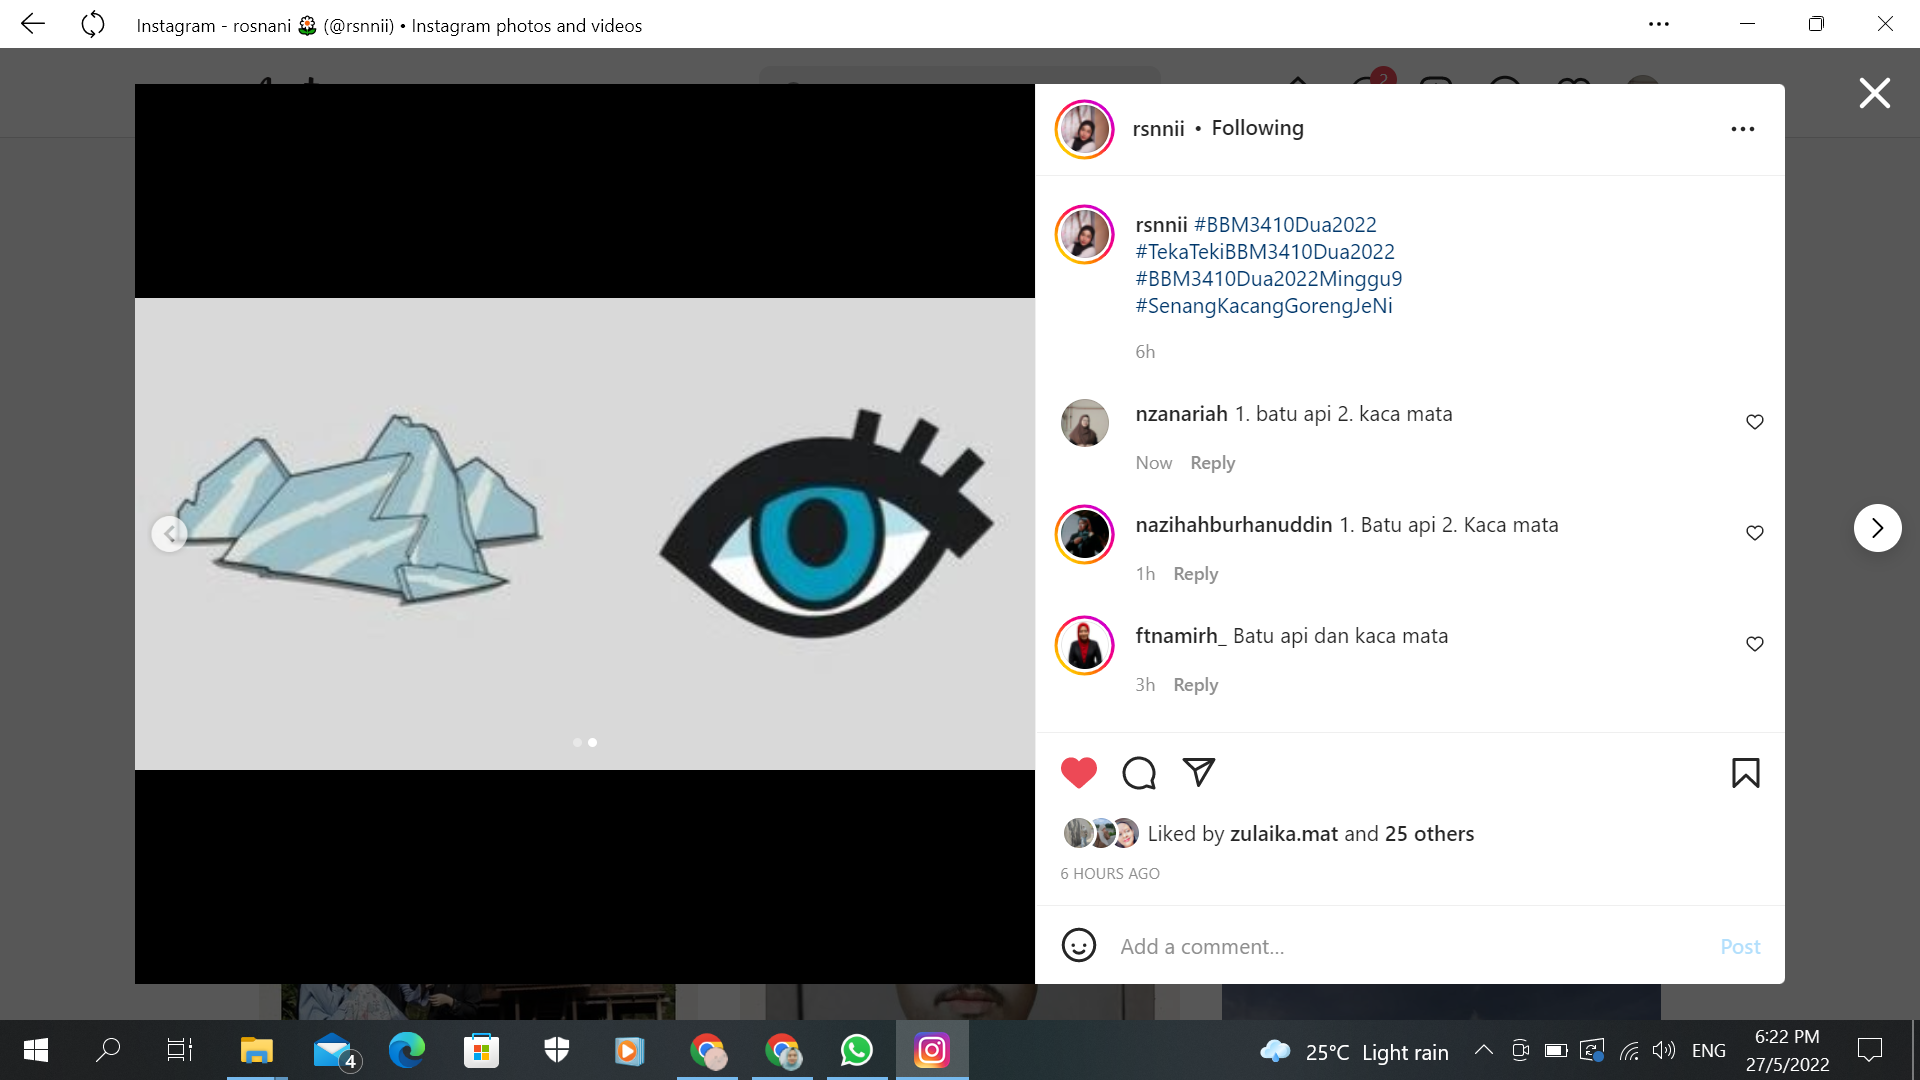Go to next post arrow

pos(1877,528)
